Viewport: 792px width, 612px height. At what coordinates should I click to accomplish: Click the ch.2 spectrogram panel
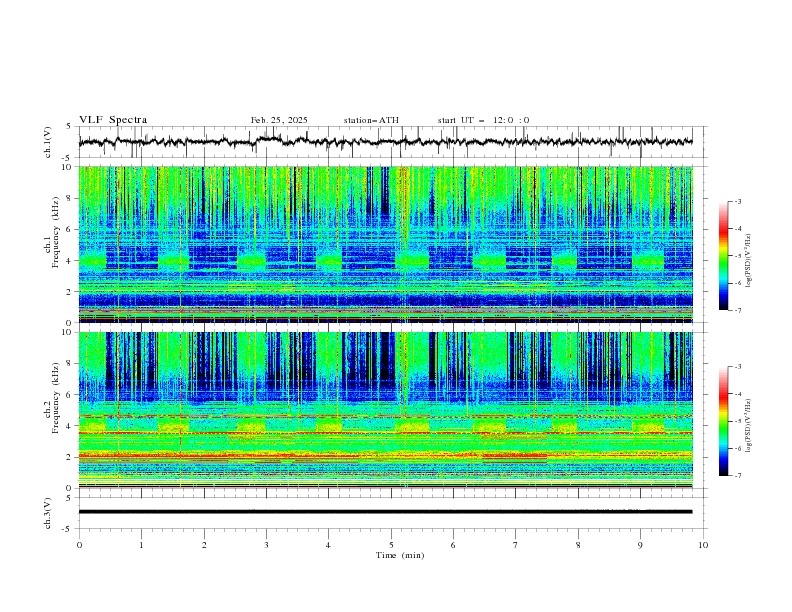(x=385, y=410)
